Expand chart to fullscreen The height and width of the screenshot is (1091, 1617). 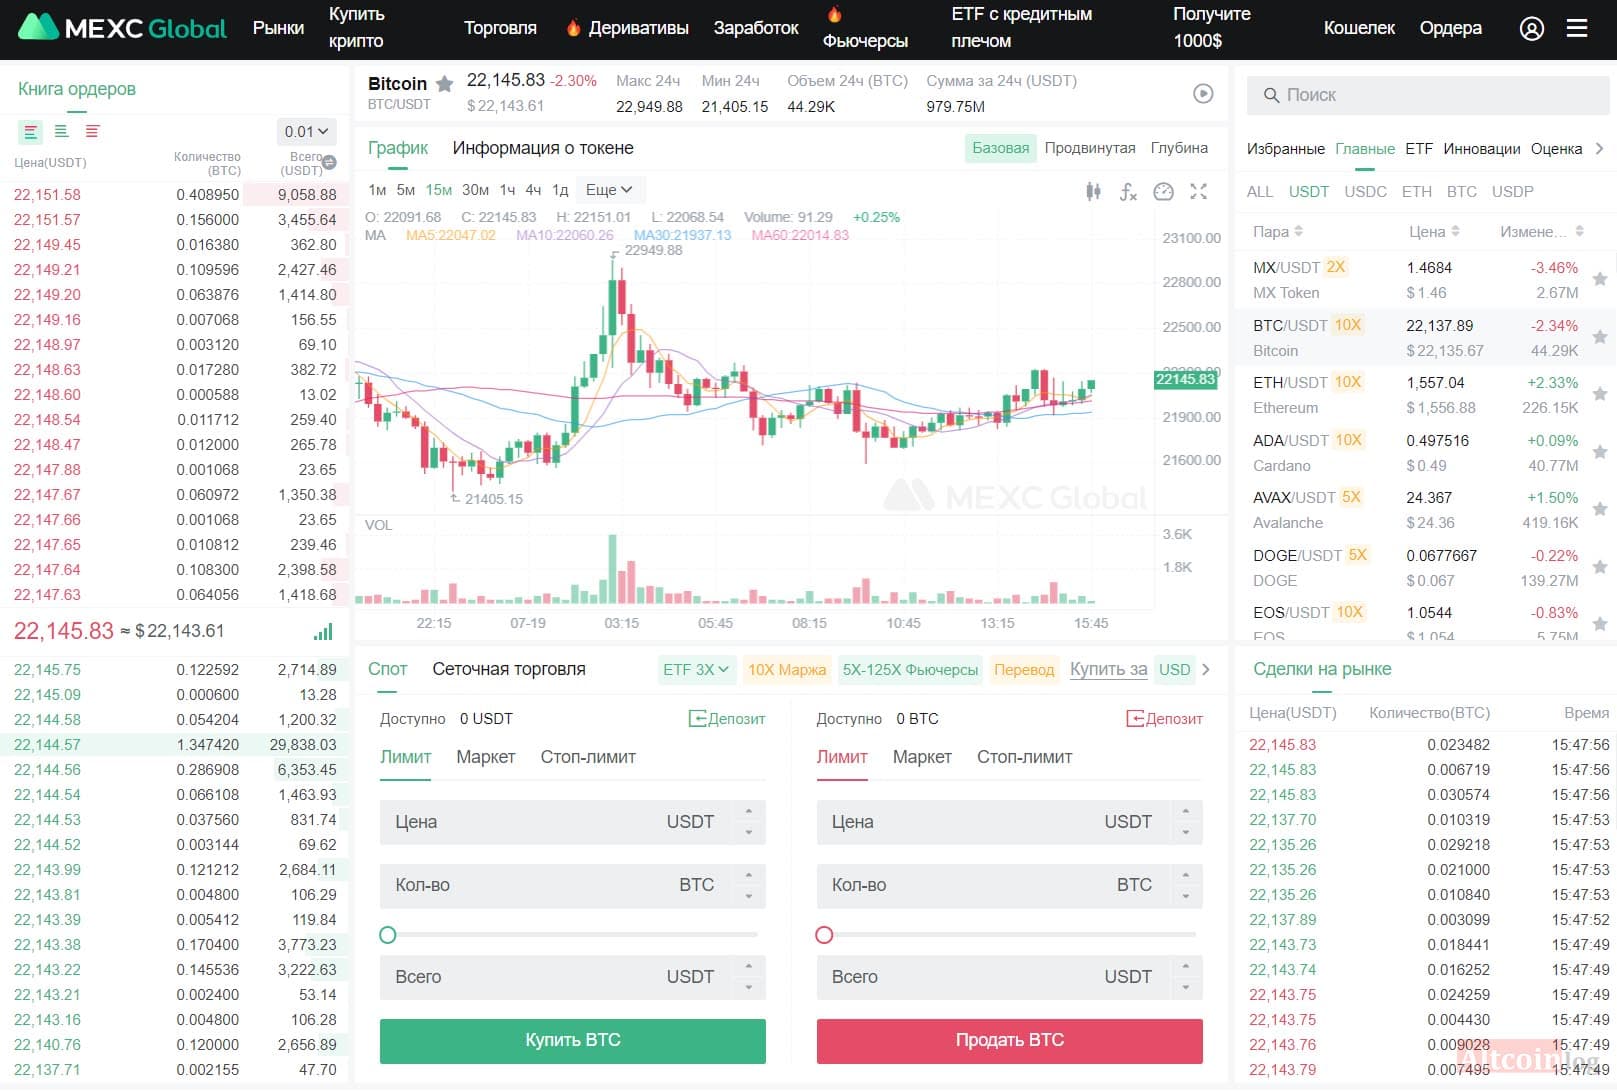coord(1198,191)
